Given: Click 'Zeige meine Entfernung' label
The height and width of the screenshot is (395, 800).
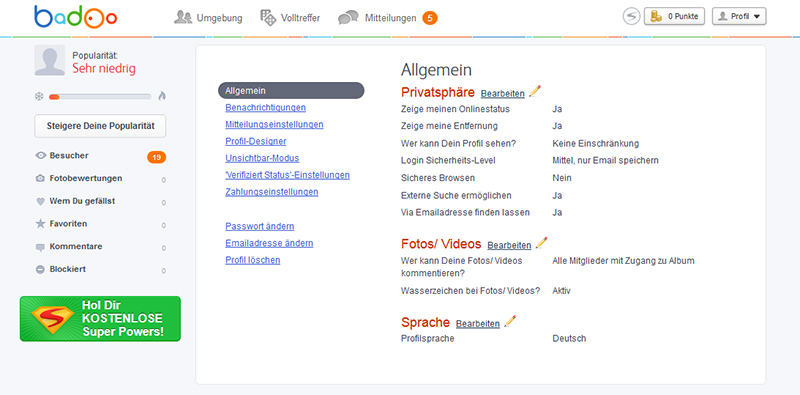Looking at the screenshot, I should coord(449,126).
